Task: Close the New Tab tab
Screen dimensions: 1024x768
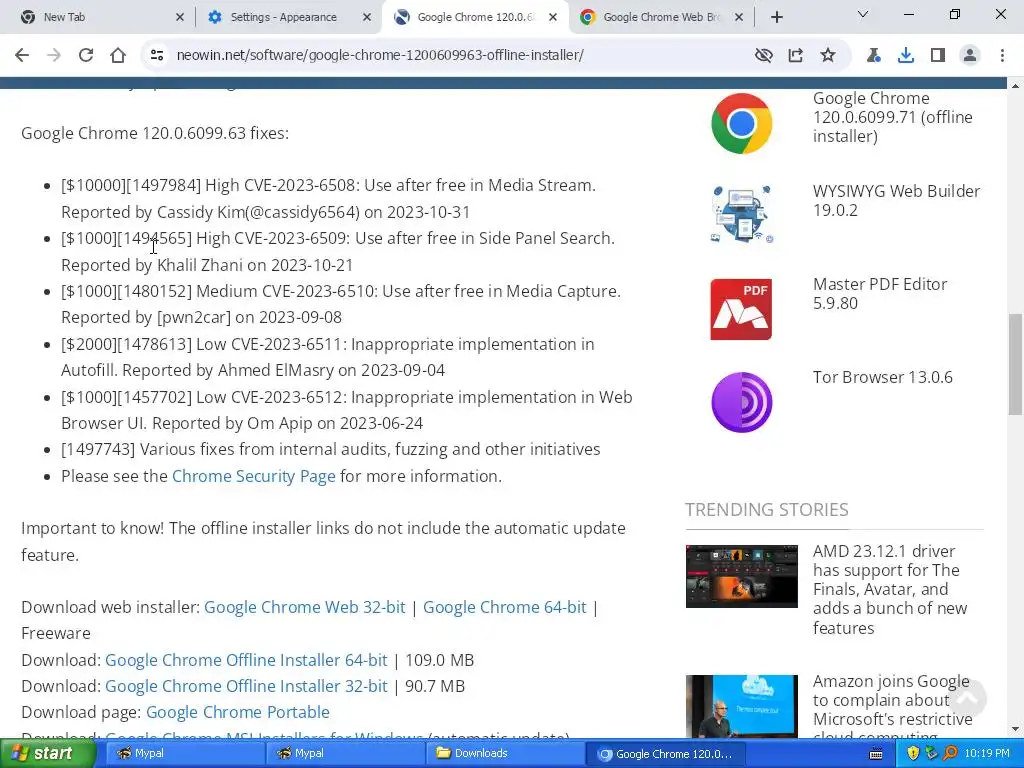Action: click(180, 17)
